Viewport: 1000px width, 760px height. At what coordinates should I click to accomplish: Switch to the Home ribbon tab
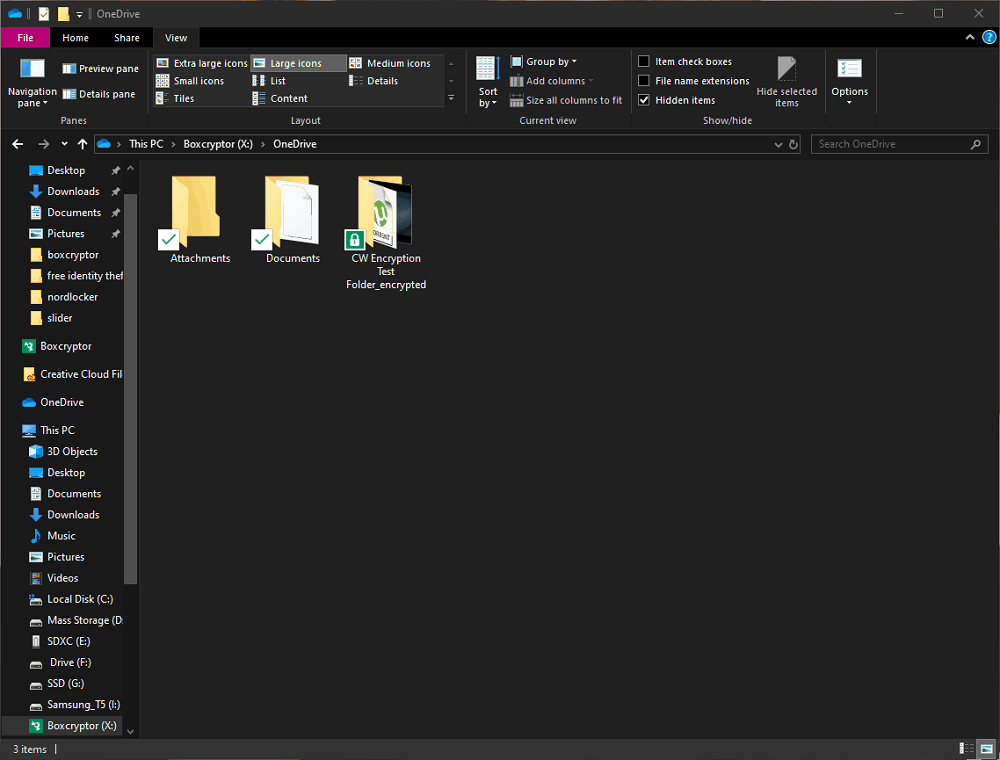pos(75,38)
